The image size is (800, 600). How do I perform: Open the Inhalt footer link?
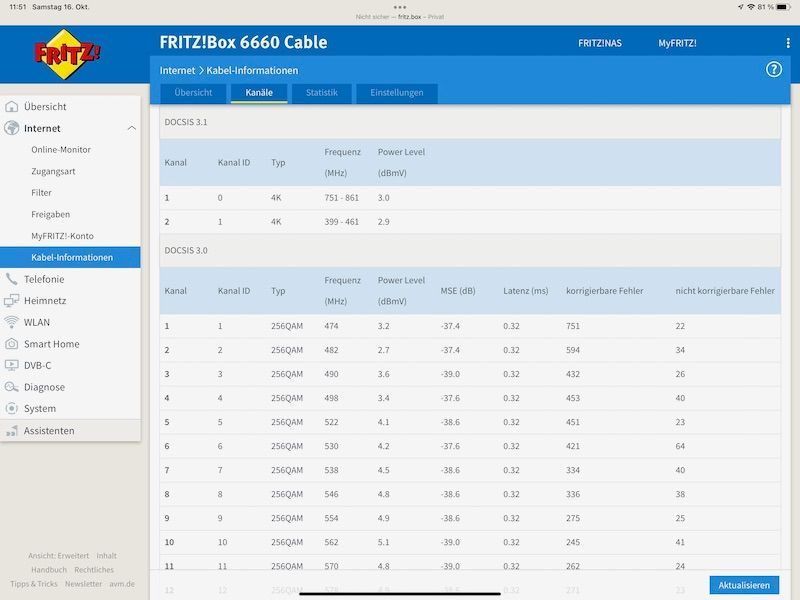[106, 556]
